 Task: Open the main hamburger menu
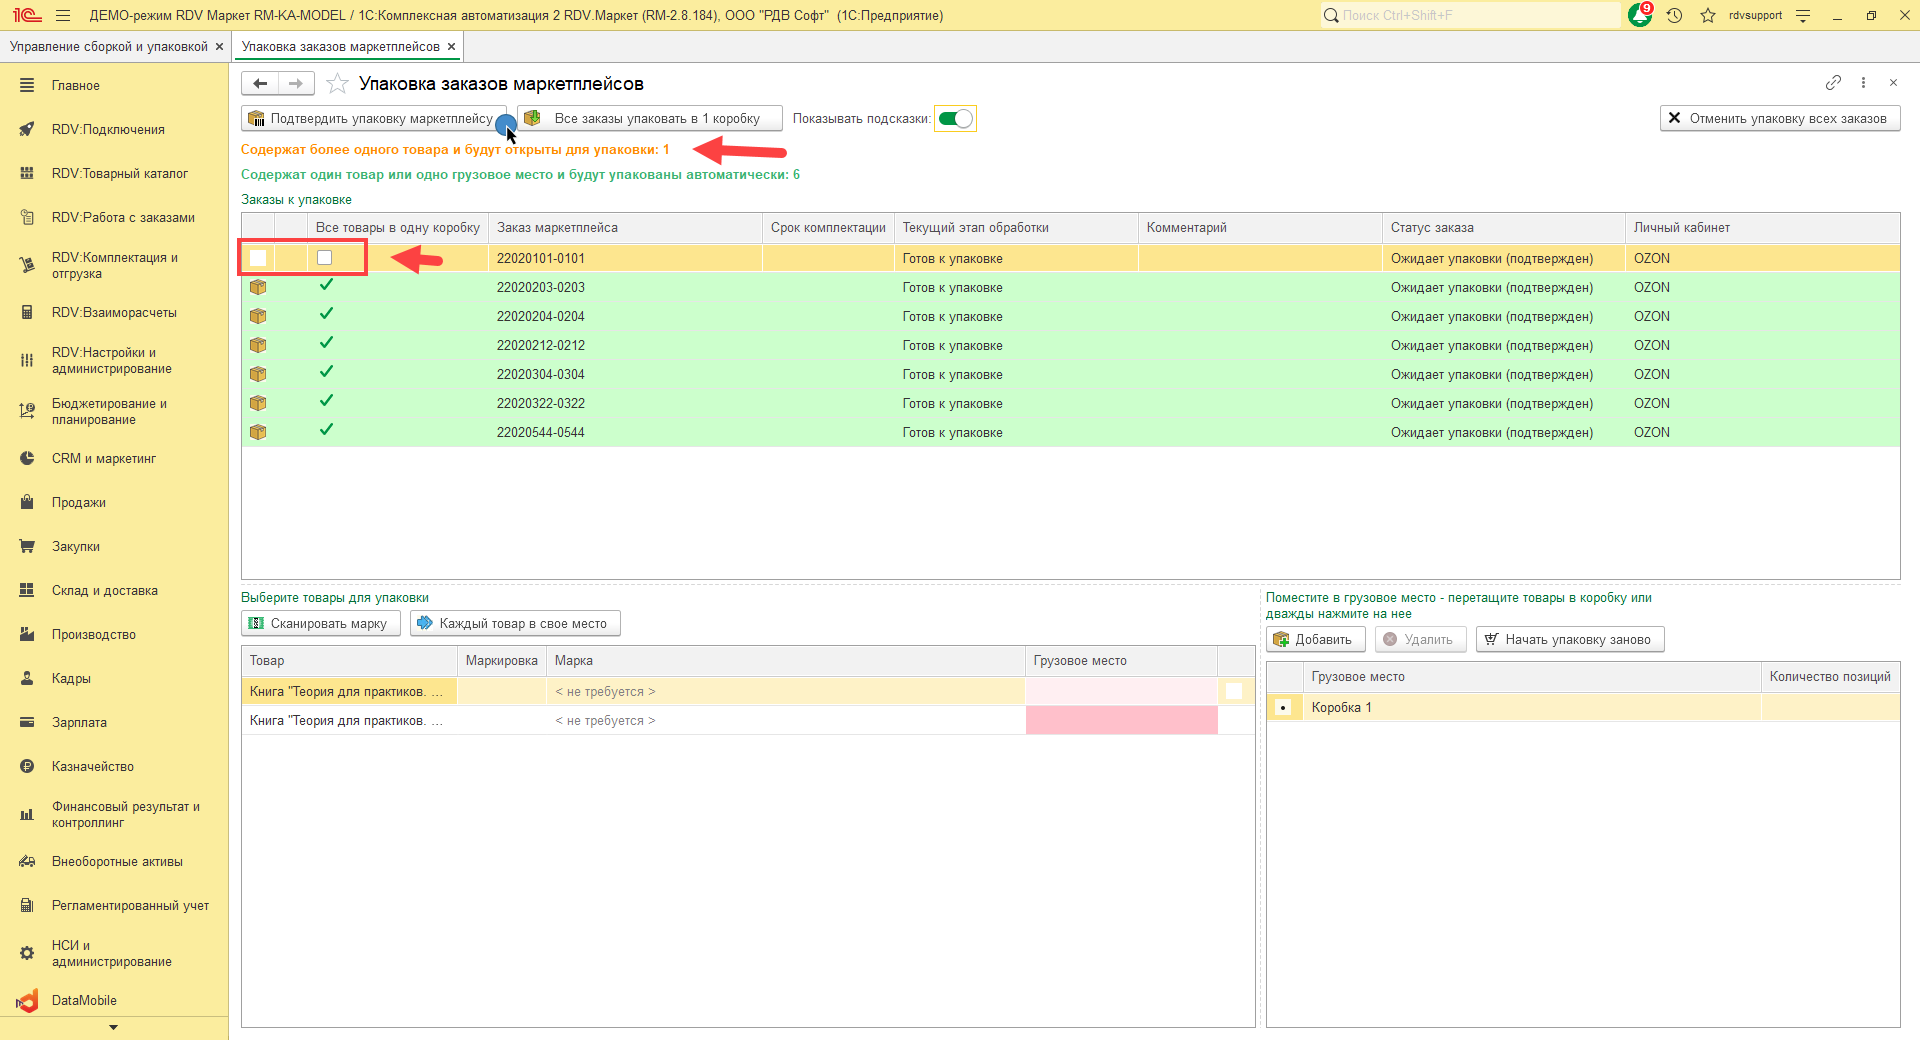63,15
